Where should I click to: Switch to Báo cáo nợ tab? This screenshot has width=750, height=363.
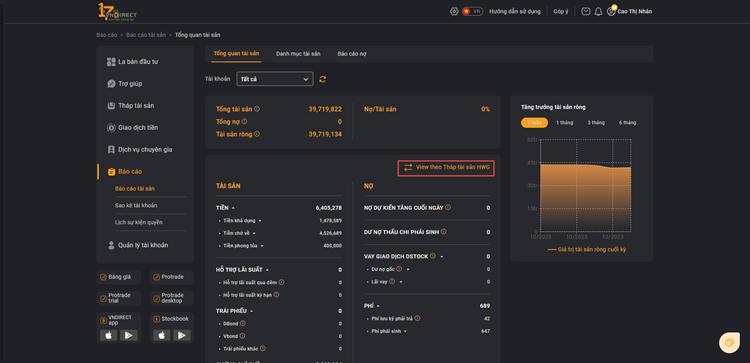352,54
